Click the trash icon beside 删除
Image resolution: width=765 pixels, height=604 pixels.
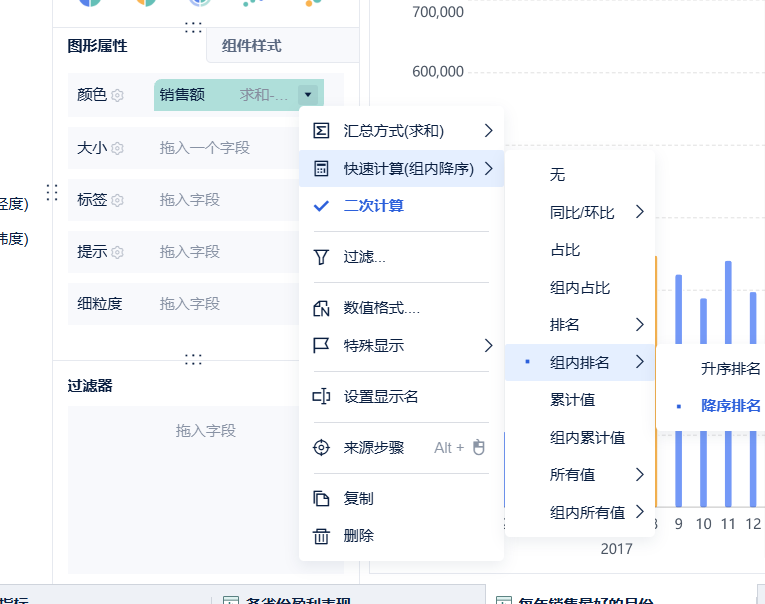[321, 536]
